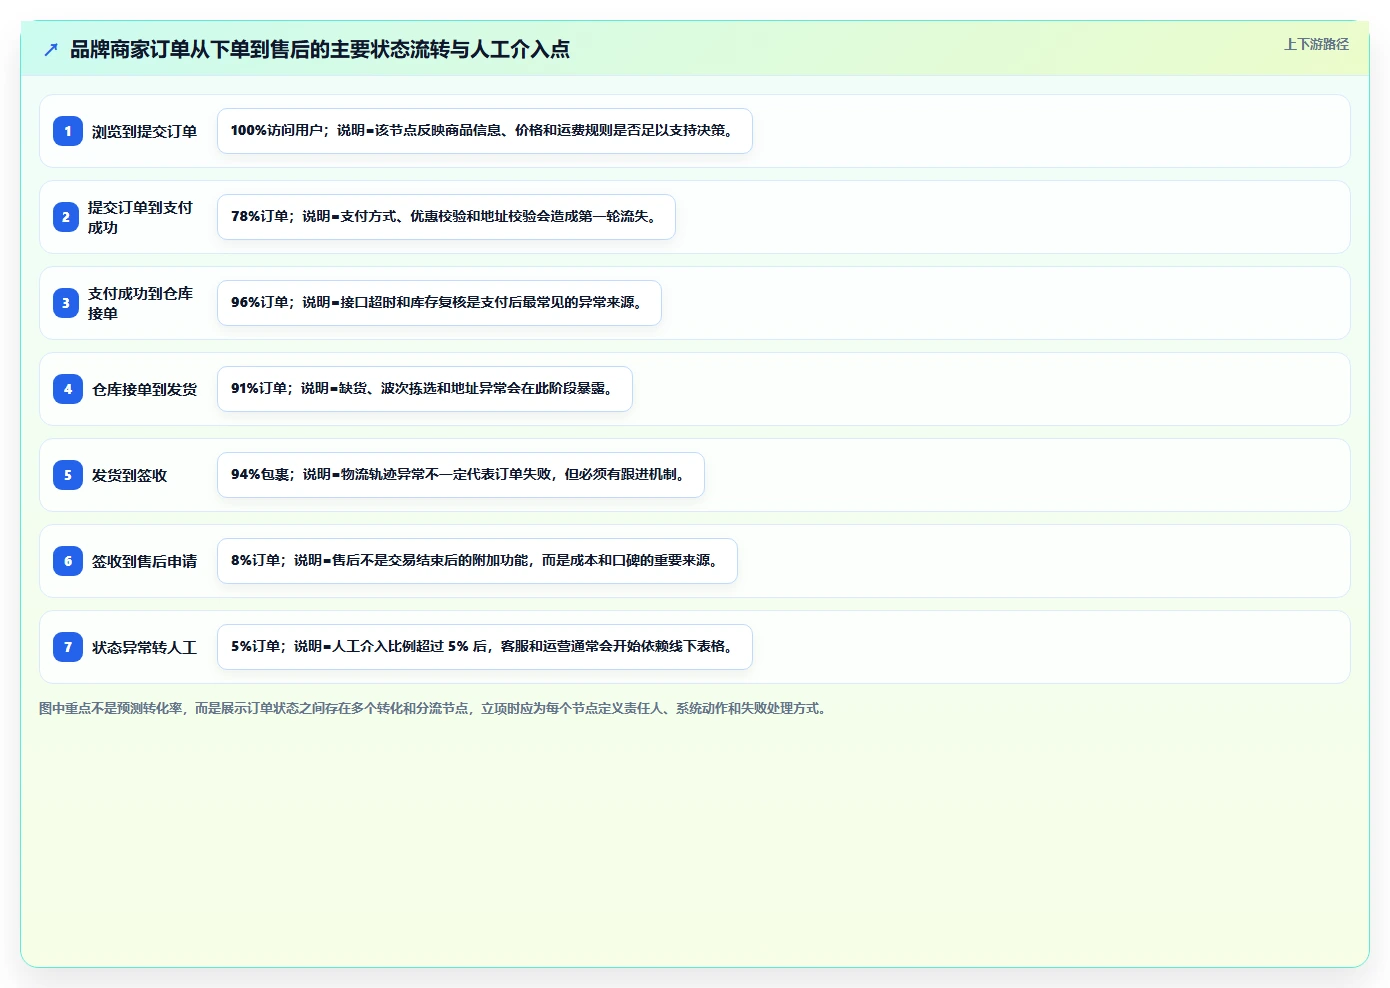Click the title 品牌商家订单从下单到售后的主要状态流转与人工介入点
1390x988 pixels.
(320, 49)
